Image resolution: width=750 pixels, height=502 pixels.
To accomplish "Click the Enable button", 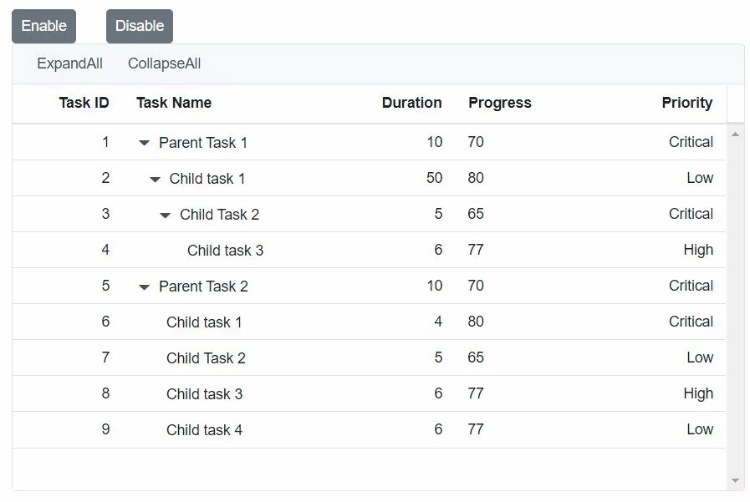I will 44,26.
